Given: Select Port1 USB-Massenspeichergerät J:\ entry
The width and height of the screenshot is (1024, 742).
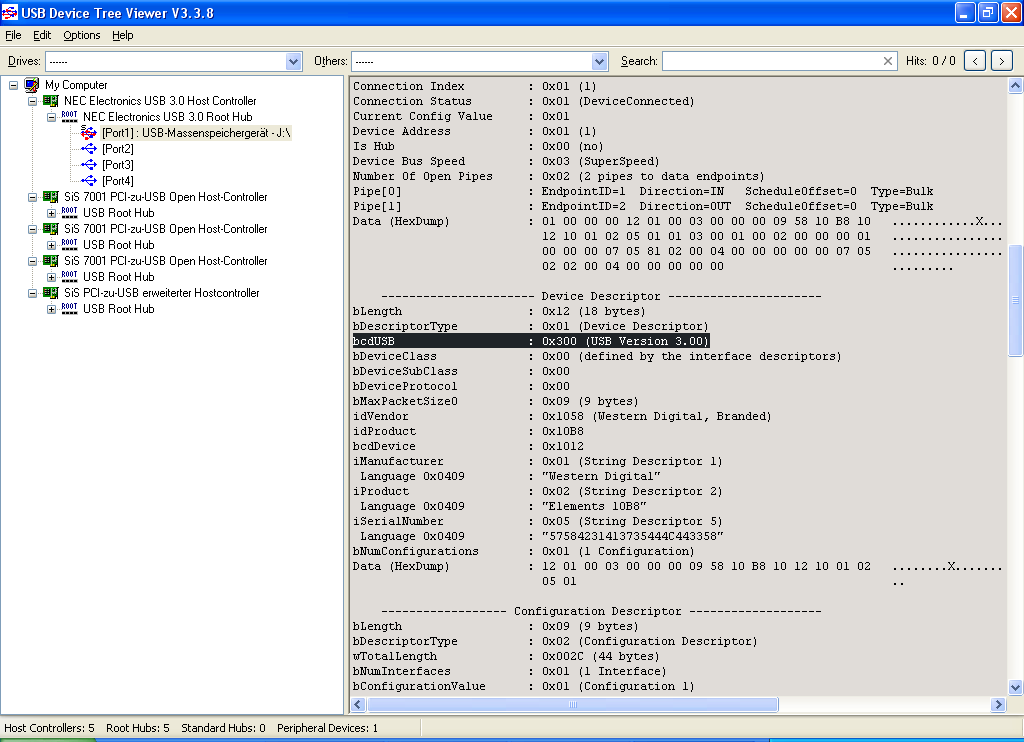Looking at the screenshot, I should (196, 133).
